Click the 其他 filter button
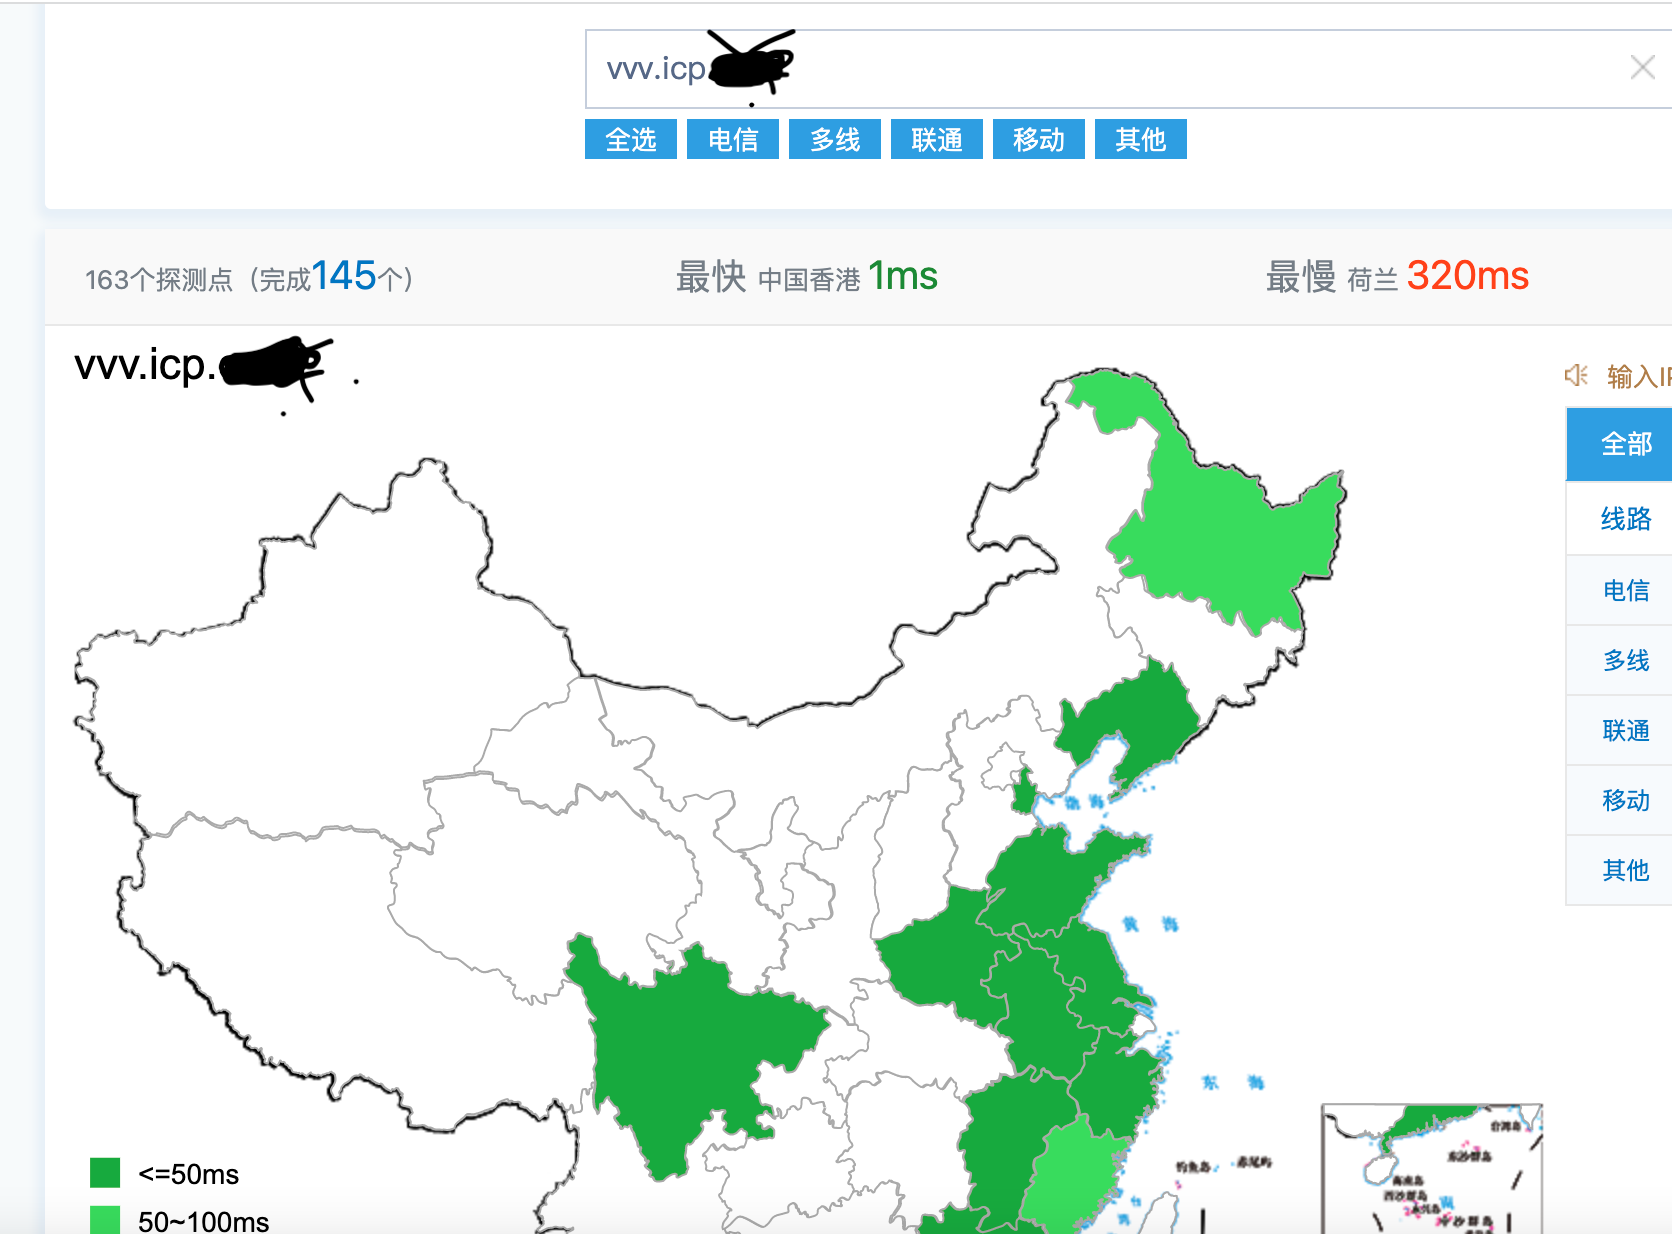 [x=1140, y=139]
